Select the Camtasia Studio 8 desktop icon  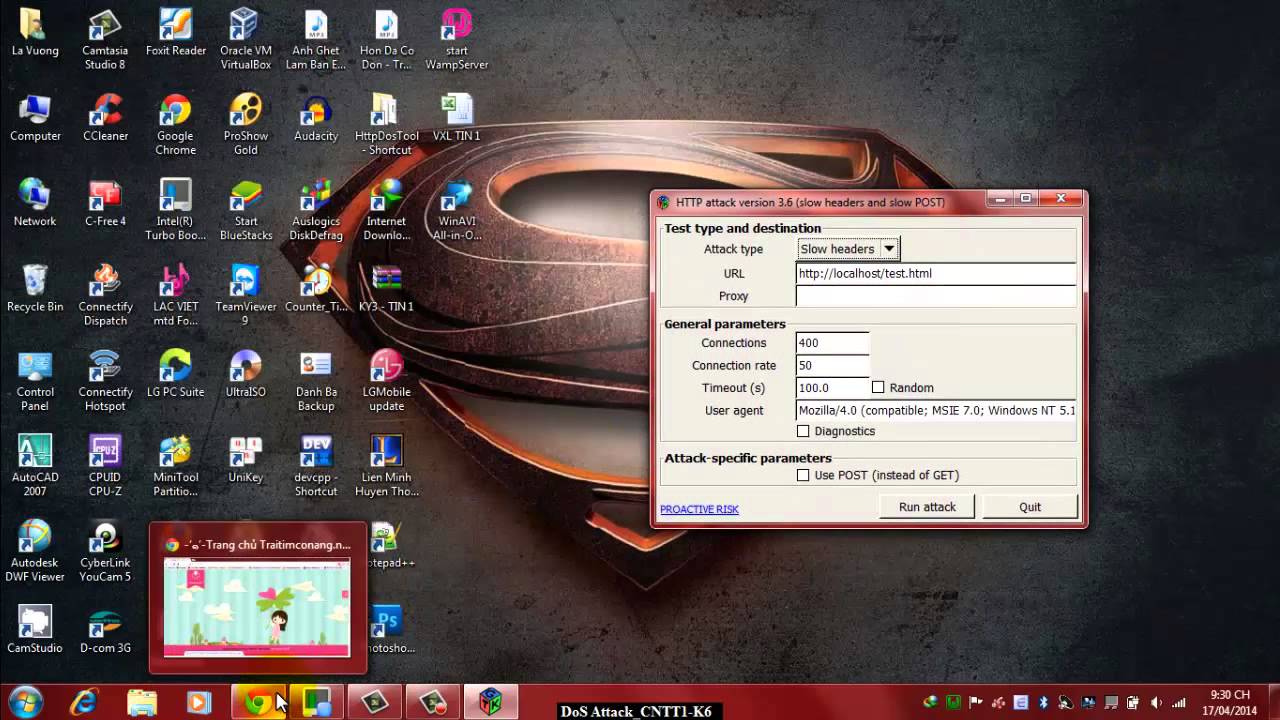[x=105, y=40]
